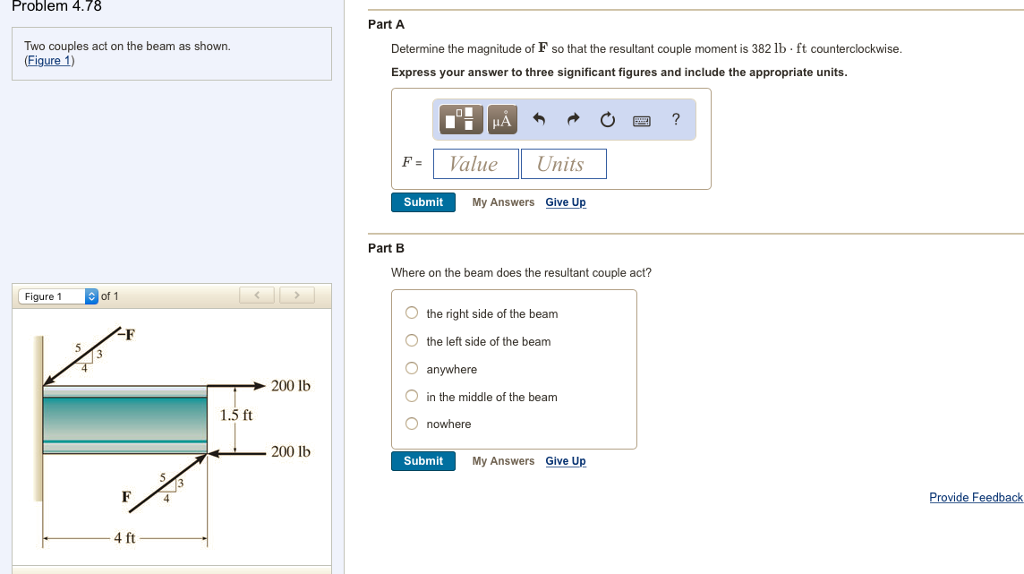Click Provide Feedback link
The height and width of the screenshot is (574, 1024).
[976, 498]
